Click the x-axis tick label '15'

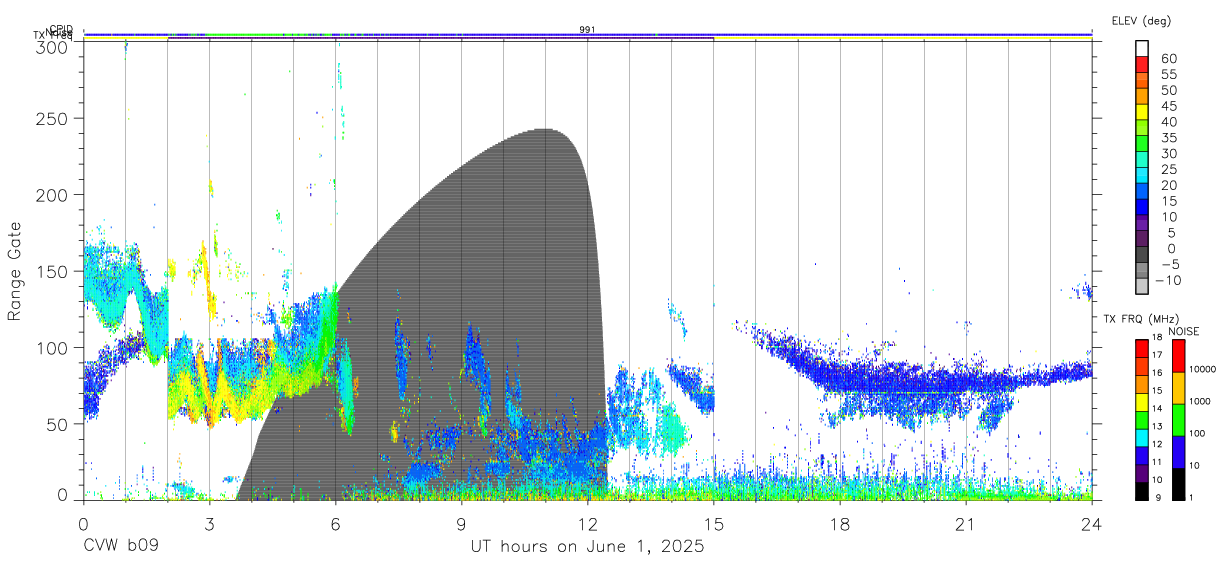coord(714,524)
